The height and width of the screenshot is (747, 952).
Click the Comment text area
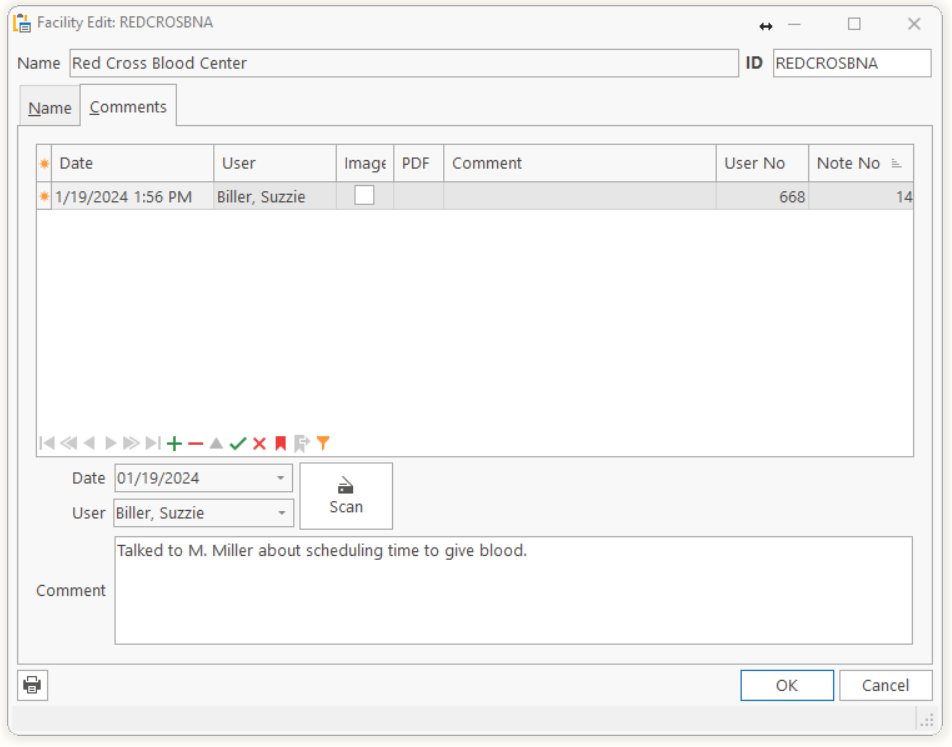pos(514,590)
